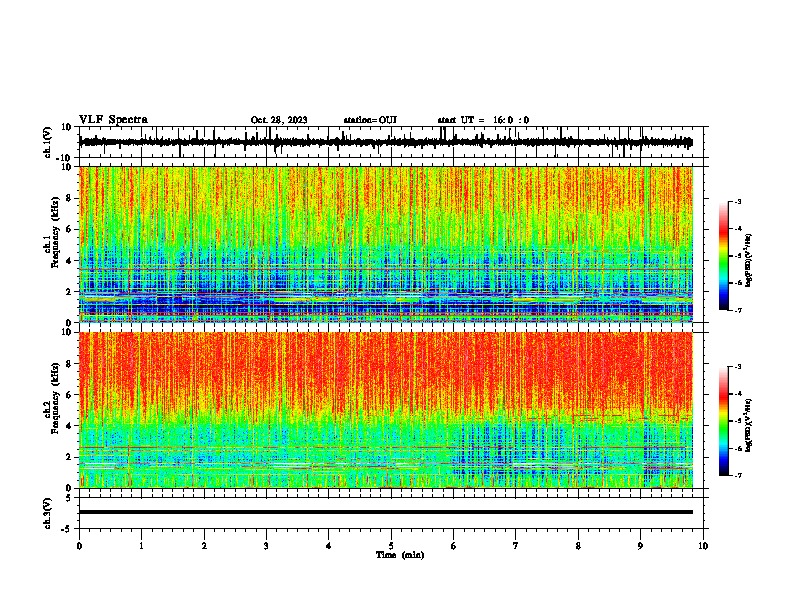Click the ch.2 spectrogram color scale bar

click(x=723, y=421)
